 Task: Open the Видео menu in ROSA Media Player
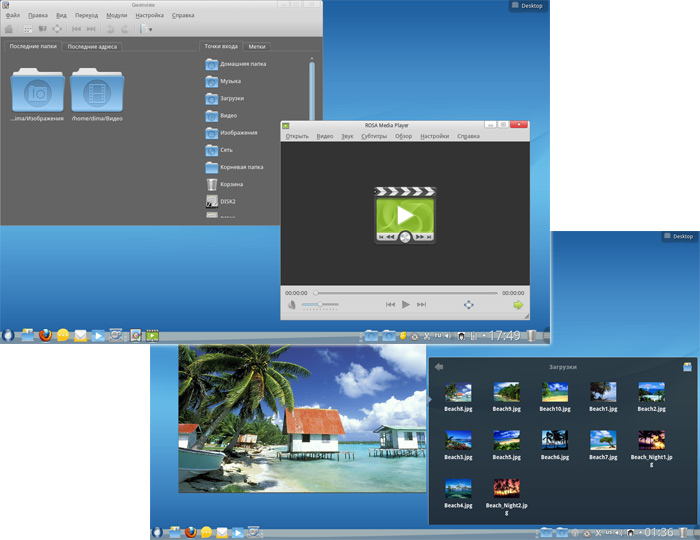click(325, 136)
